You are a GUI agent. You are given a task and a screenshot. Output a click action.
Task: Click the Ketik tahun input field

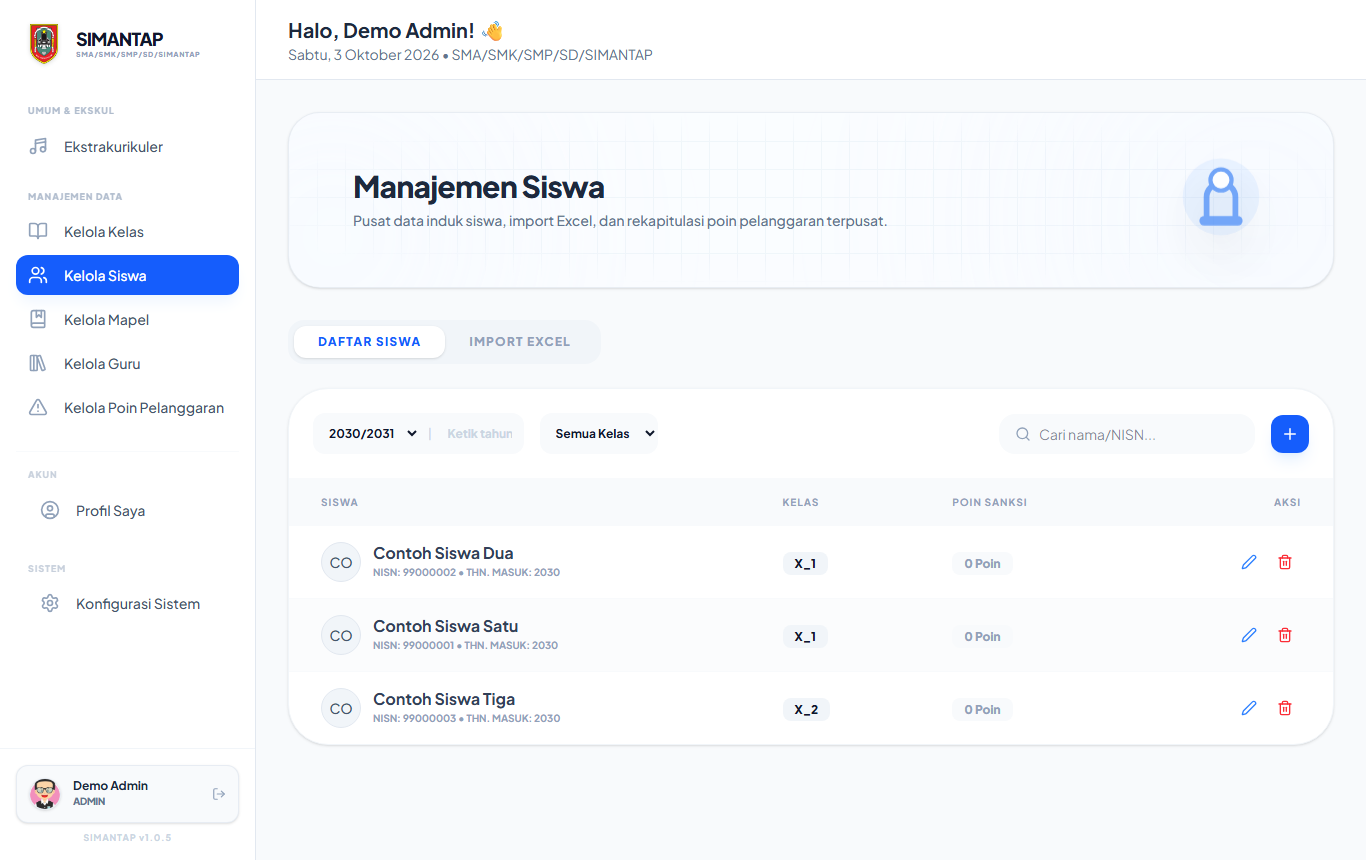pos(479,434)
